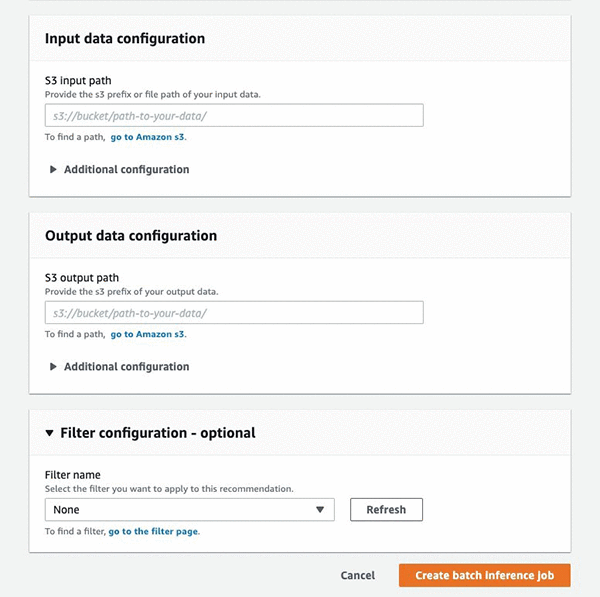
Task: Follow the Amazon S3 link below output path
Action: [147, 334]
